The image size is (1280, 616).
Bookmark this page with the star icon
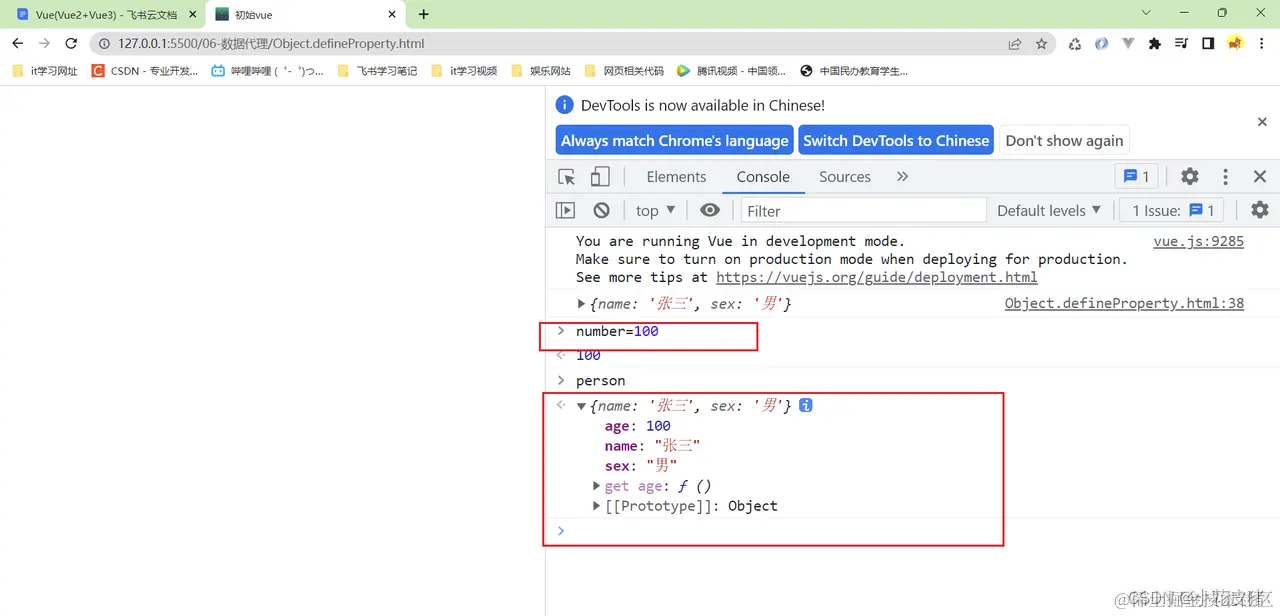coord(1042,44)
